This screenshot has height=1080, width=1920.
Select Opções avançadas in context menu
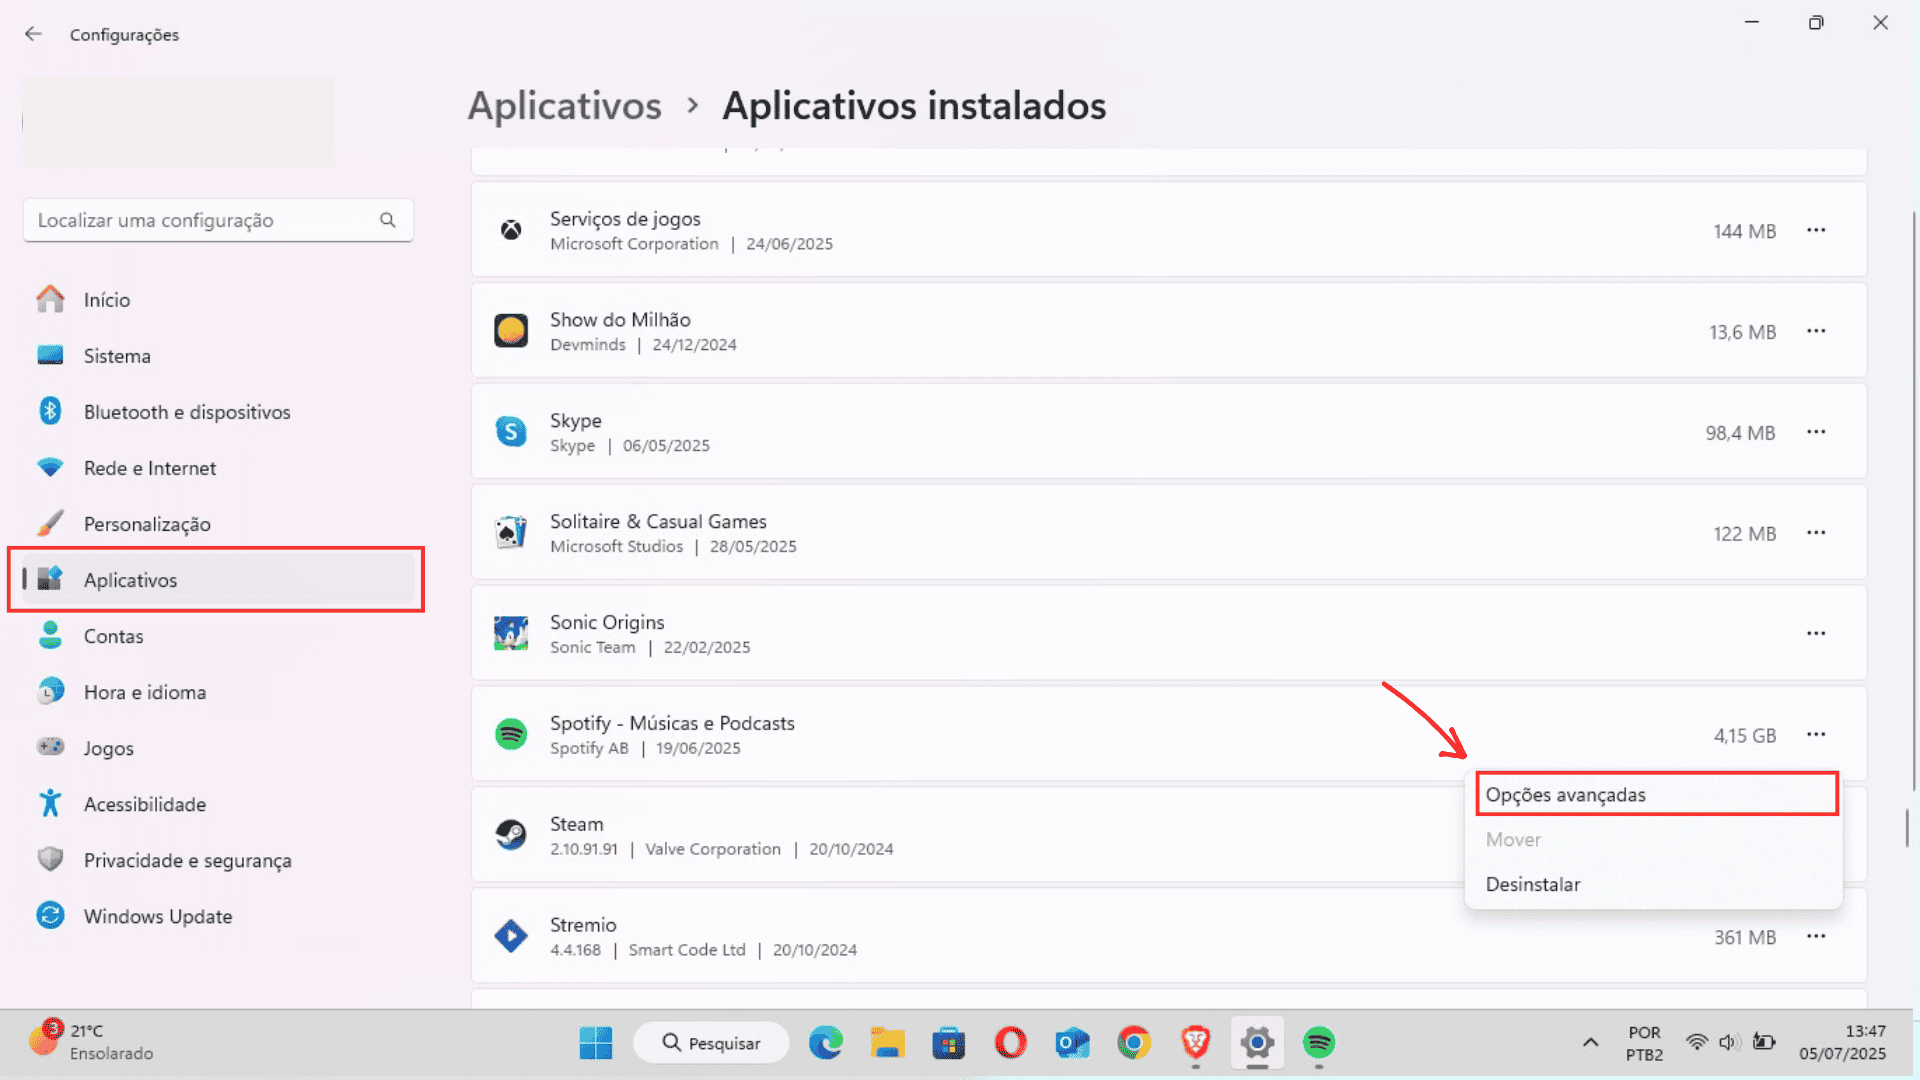click(x=1656, y=794)
